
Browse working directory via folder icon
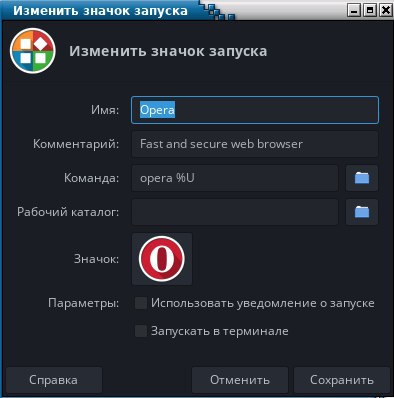(x=362, y=212)
